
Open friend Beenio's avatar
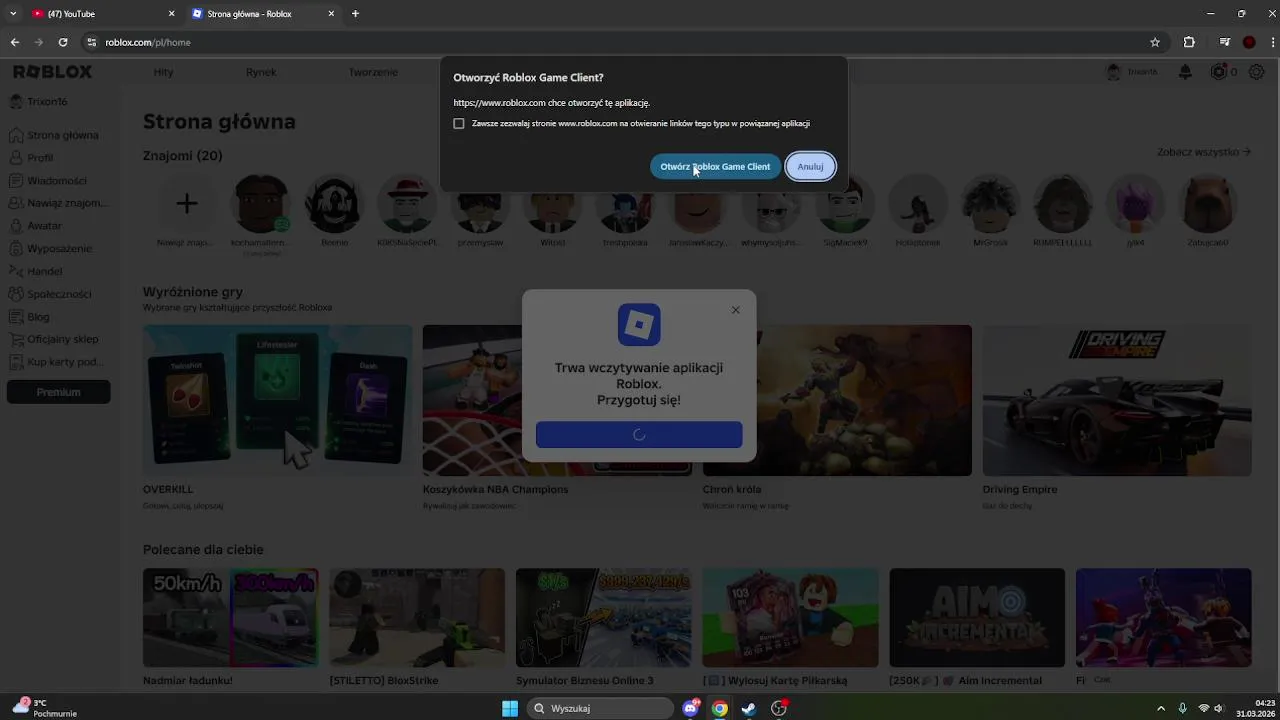[334, 204]
